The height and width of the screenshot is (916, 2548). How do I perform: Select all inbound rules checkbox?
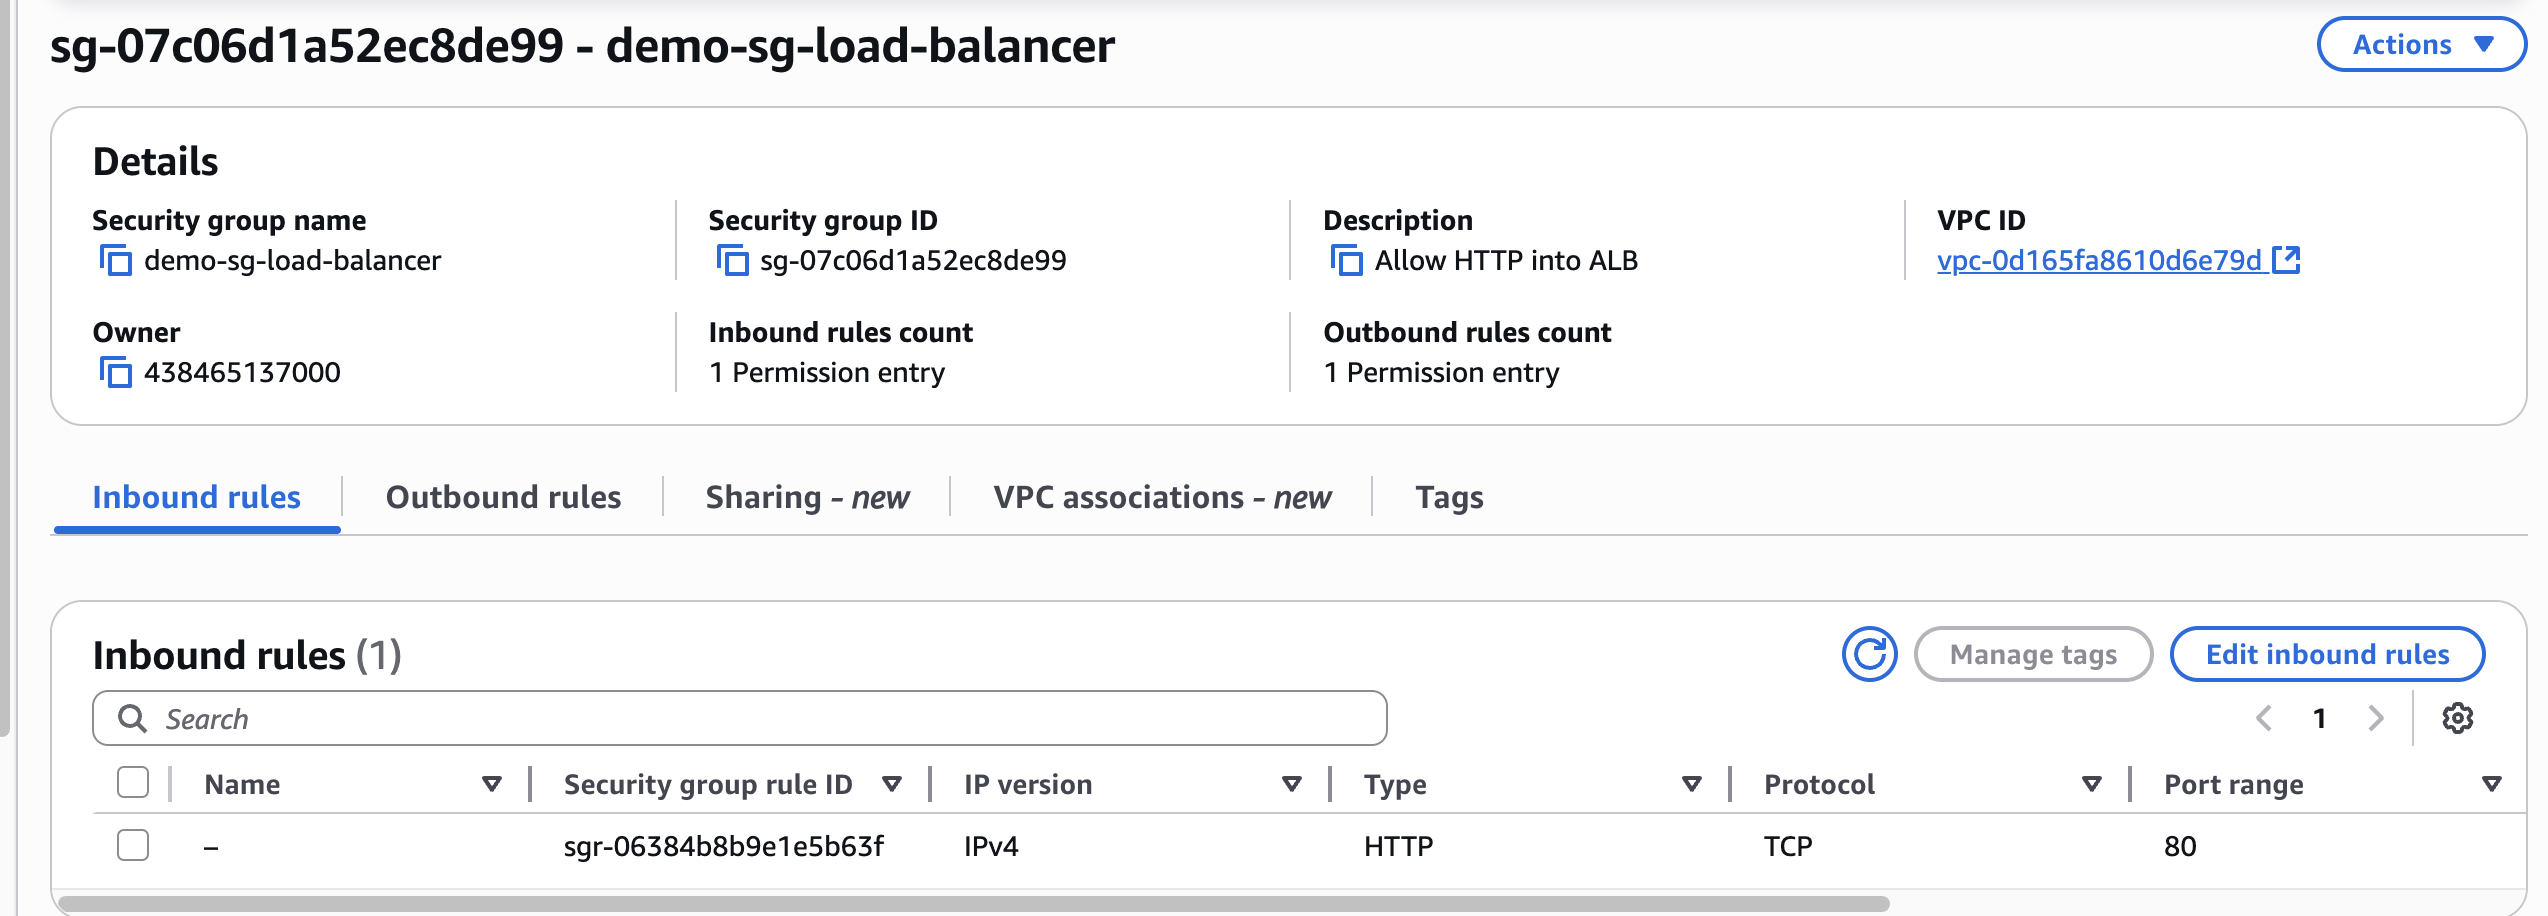pos(133,783)
